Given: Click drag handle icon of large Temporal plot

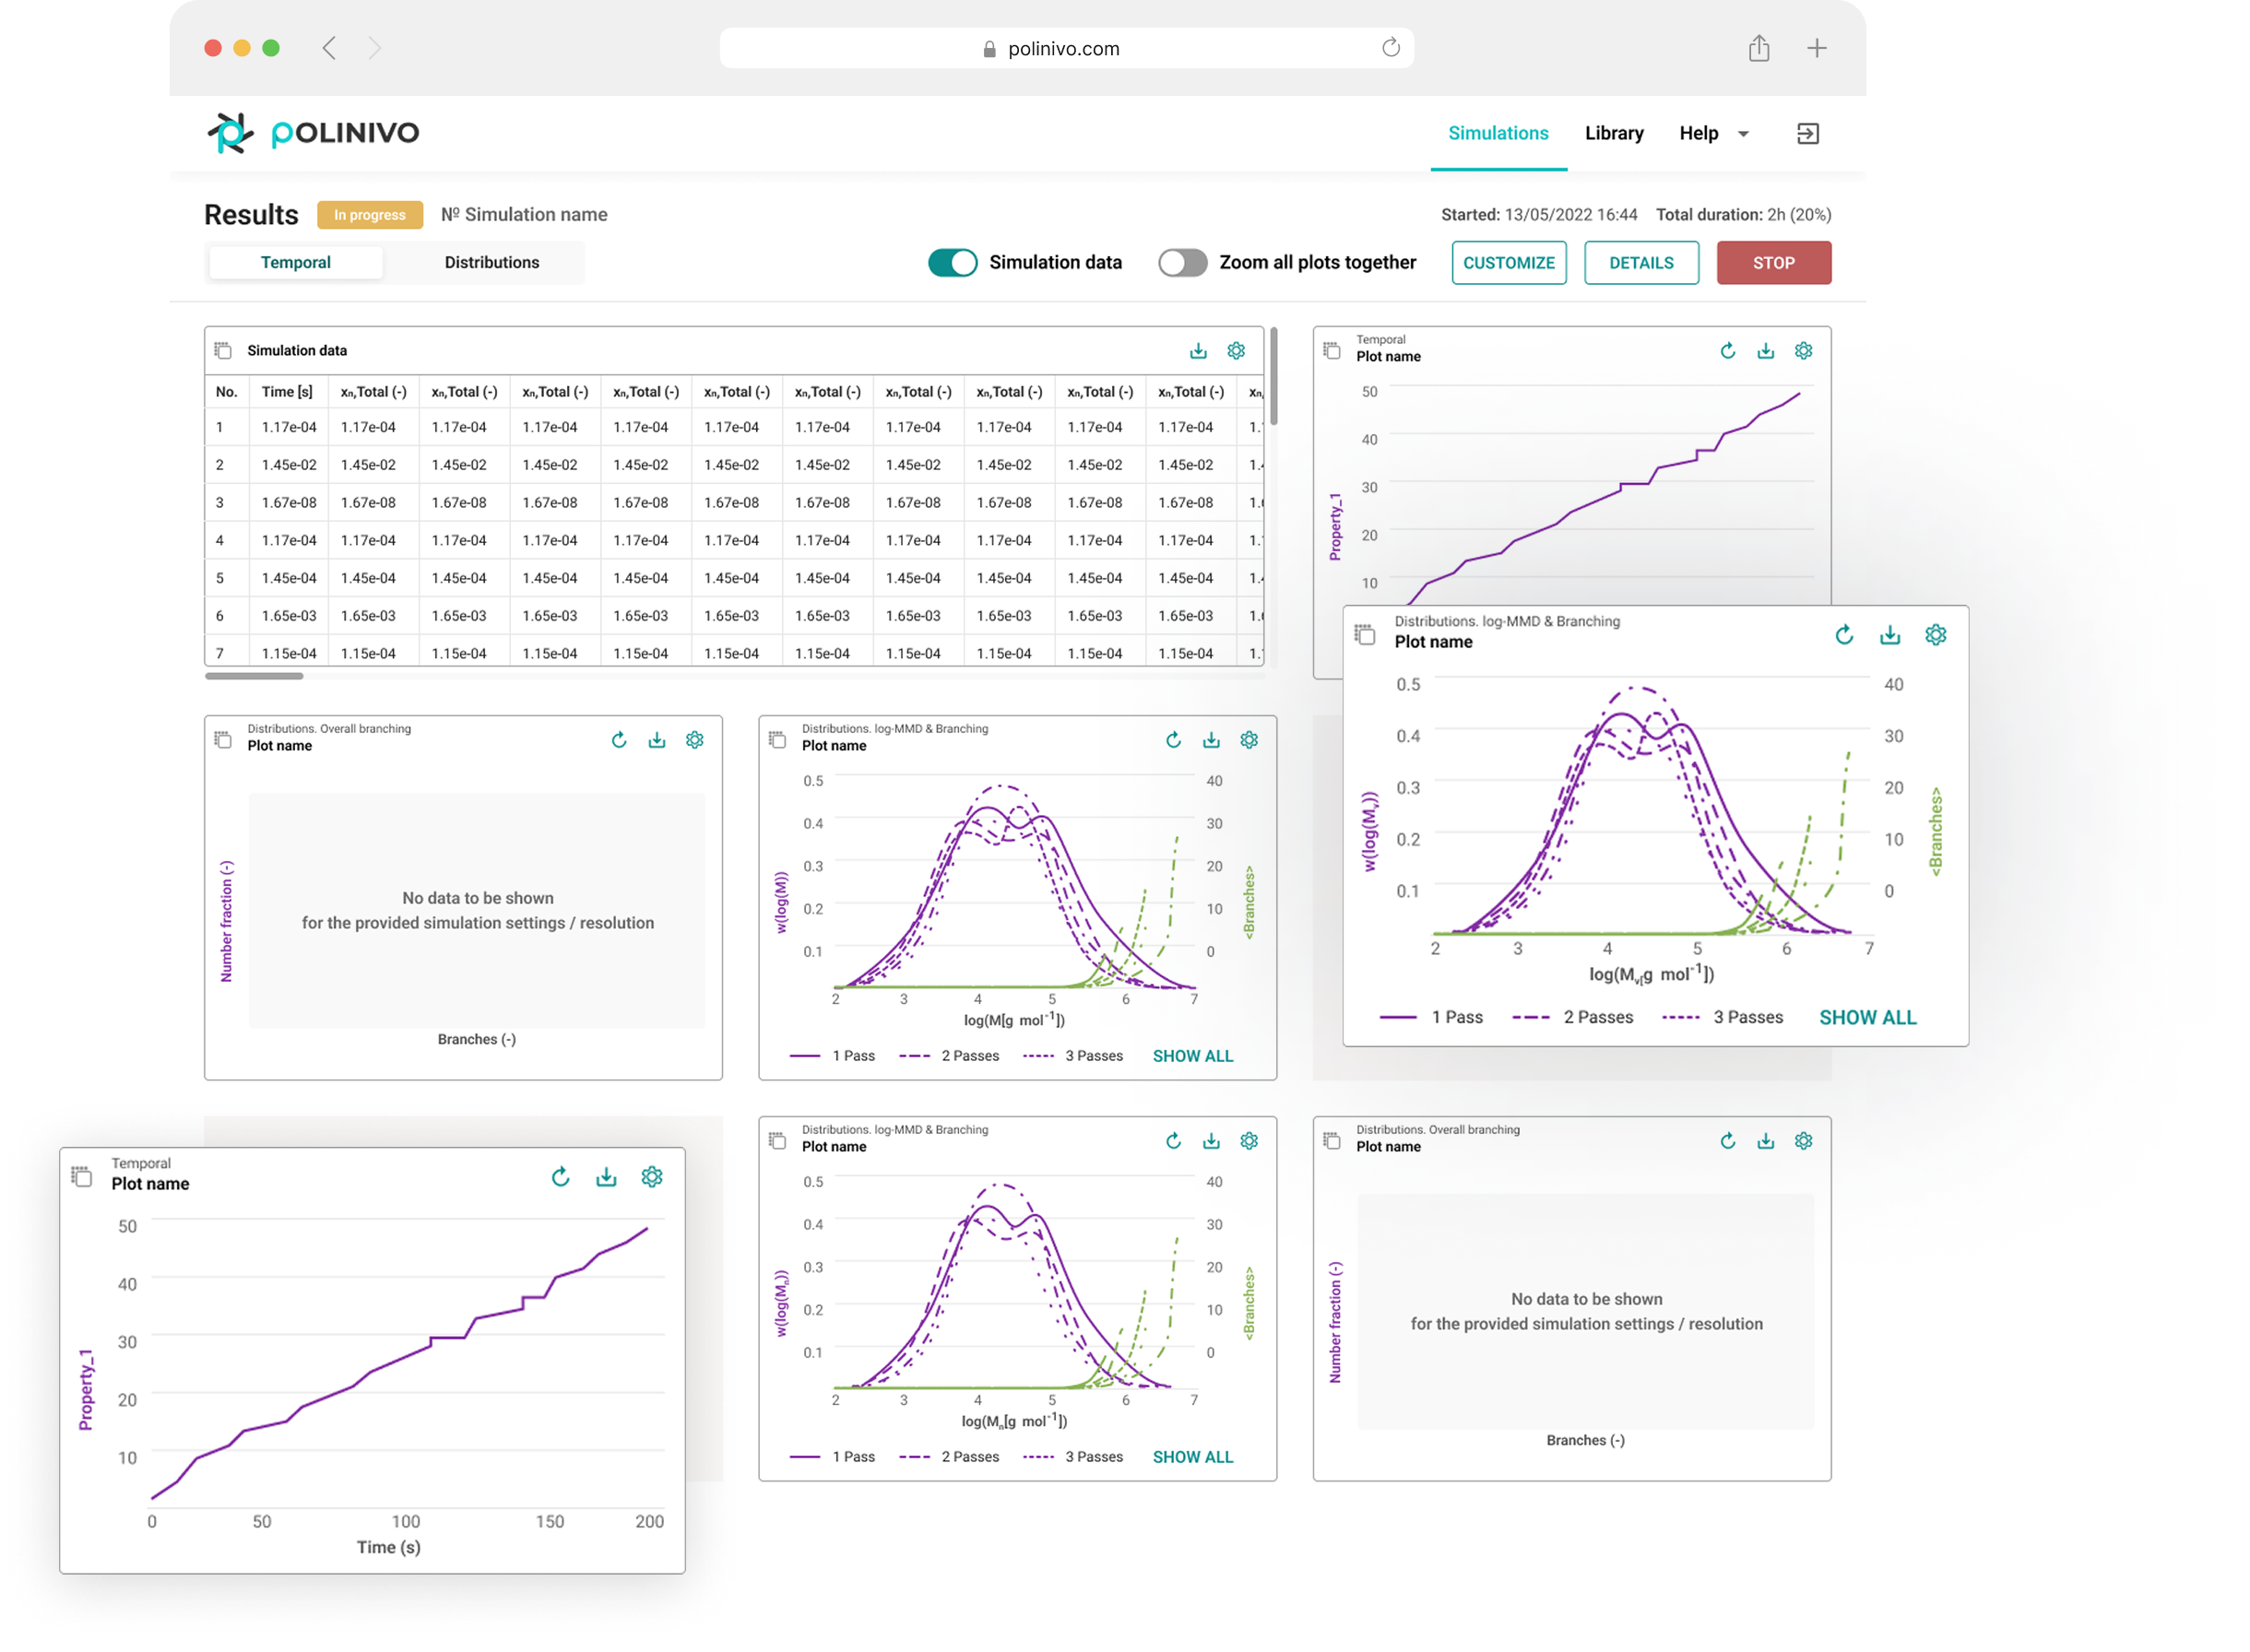Looking at the screenshot, I should point(81,1176).
